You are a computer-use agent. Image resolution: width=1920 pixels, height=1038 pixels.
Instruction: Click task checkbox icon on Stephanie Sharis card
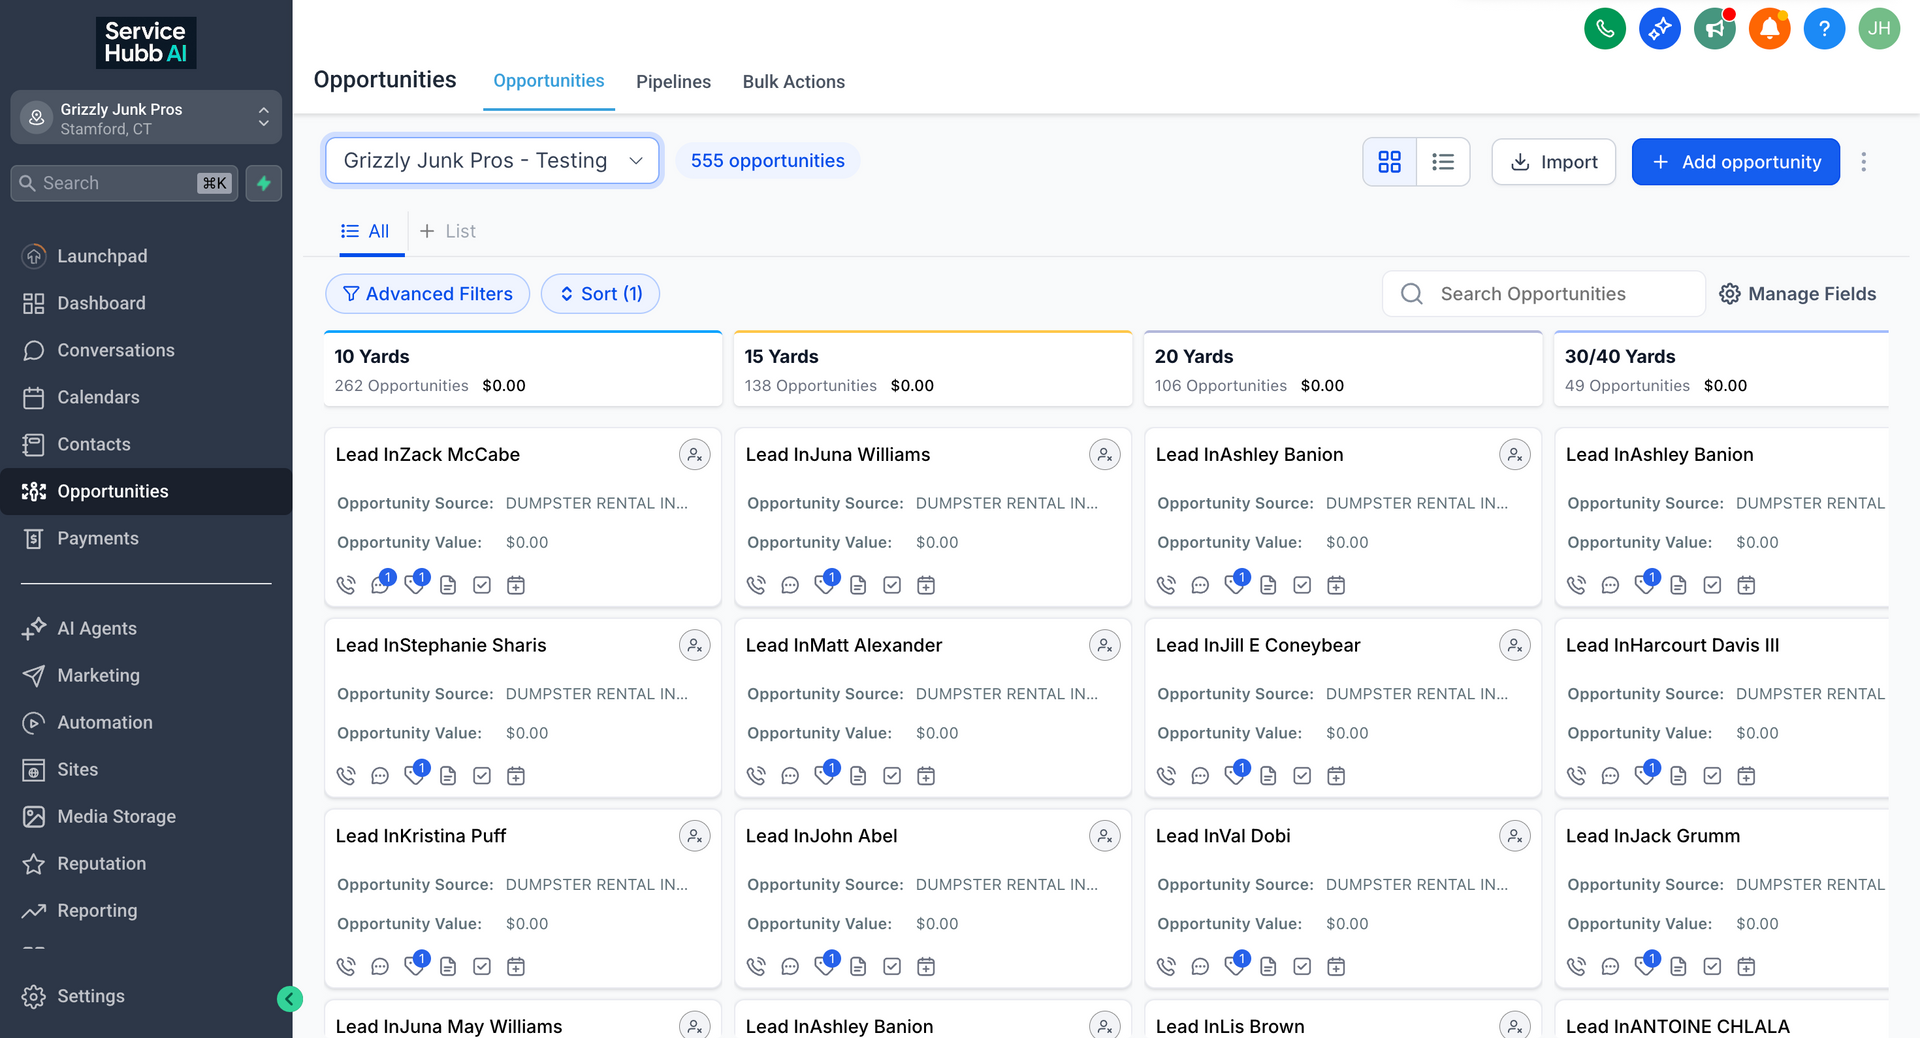click(482, 776)
